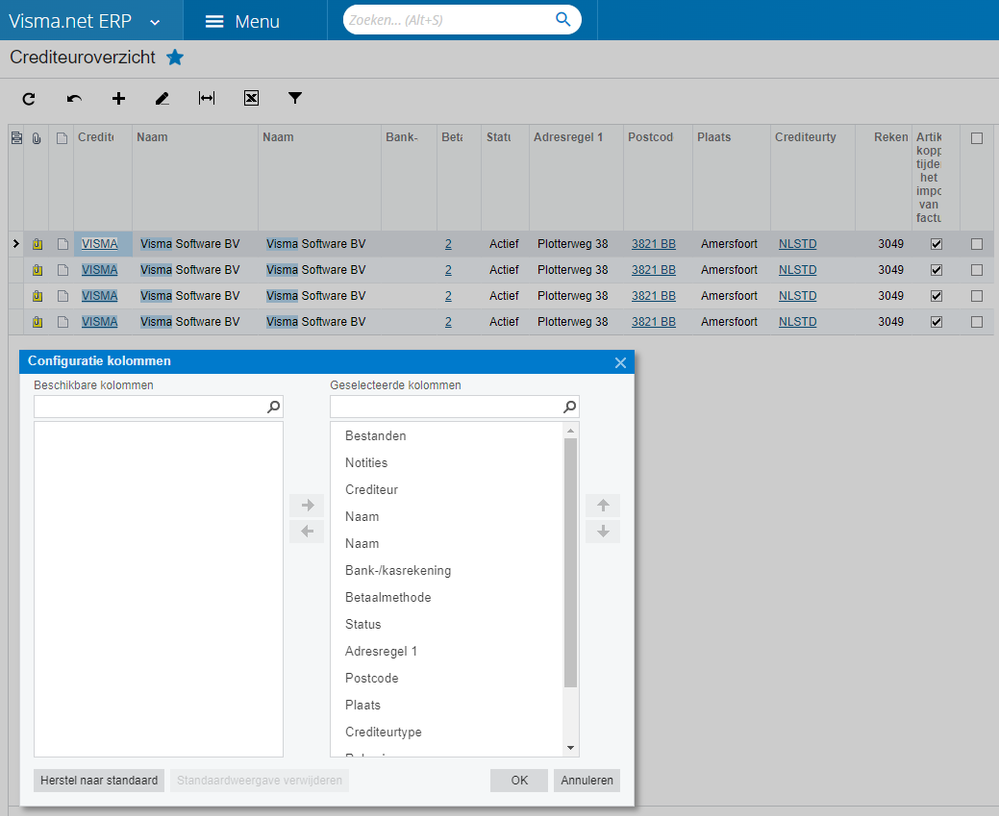Click the scroll-up arrow of the selected columns list
The width and height of the screenshot is (999, 816).
click(x=571, y=431)
